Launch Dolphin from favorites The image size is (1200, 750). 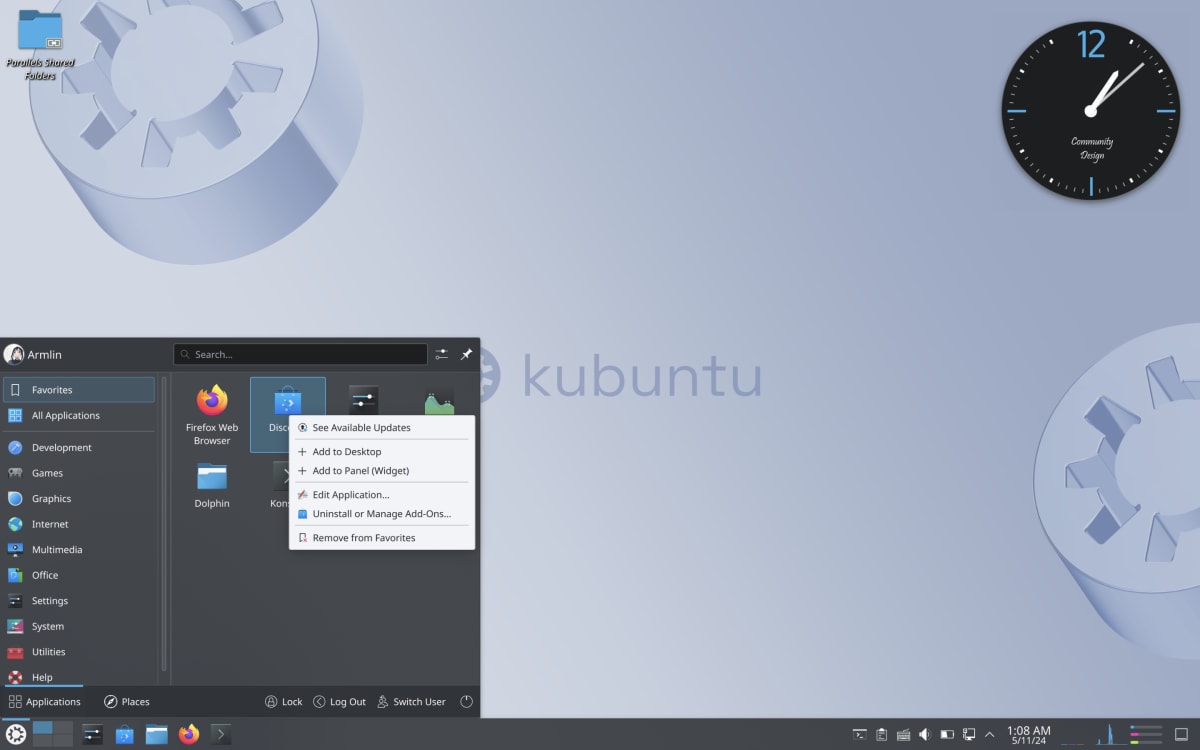point(212,485)
